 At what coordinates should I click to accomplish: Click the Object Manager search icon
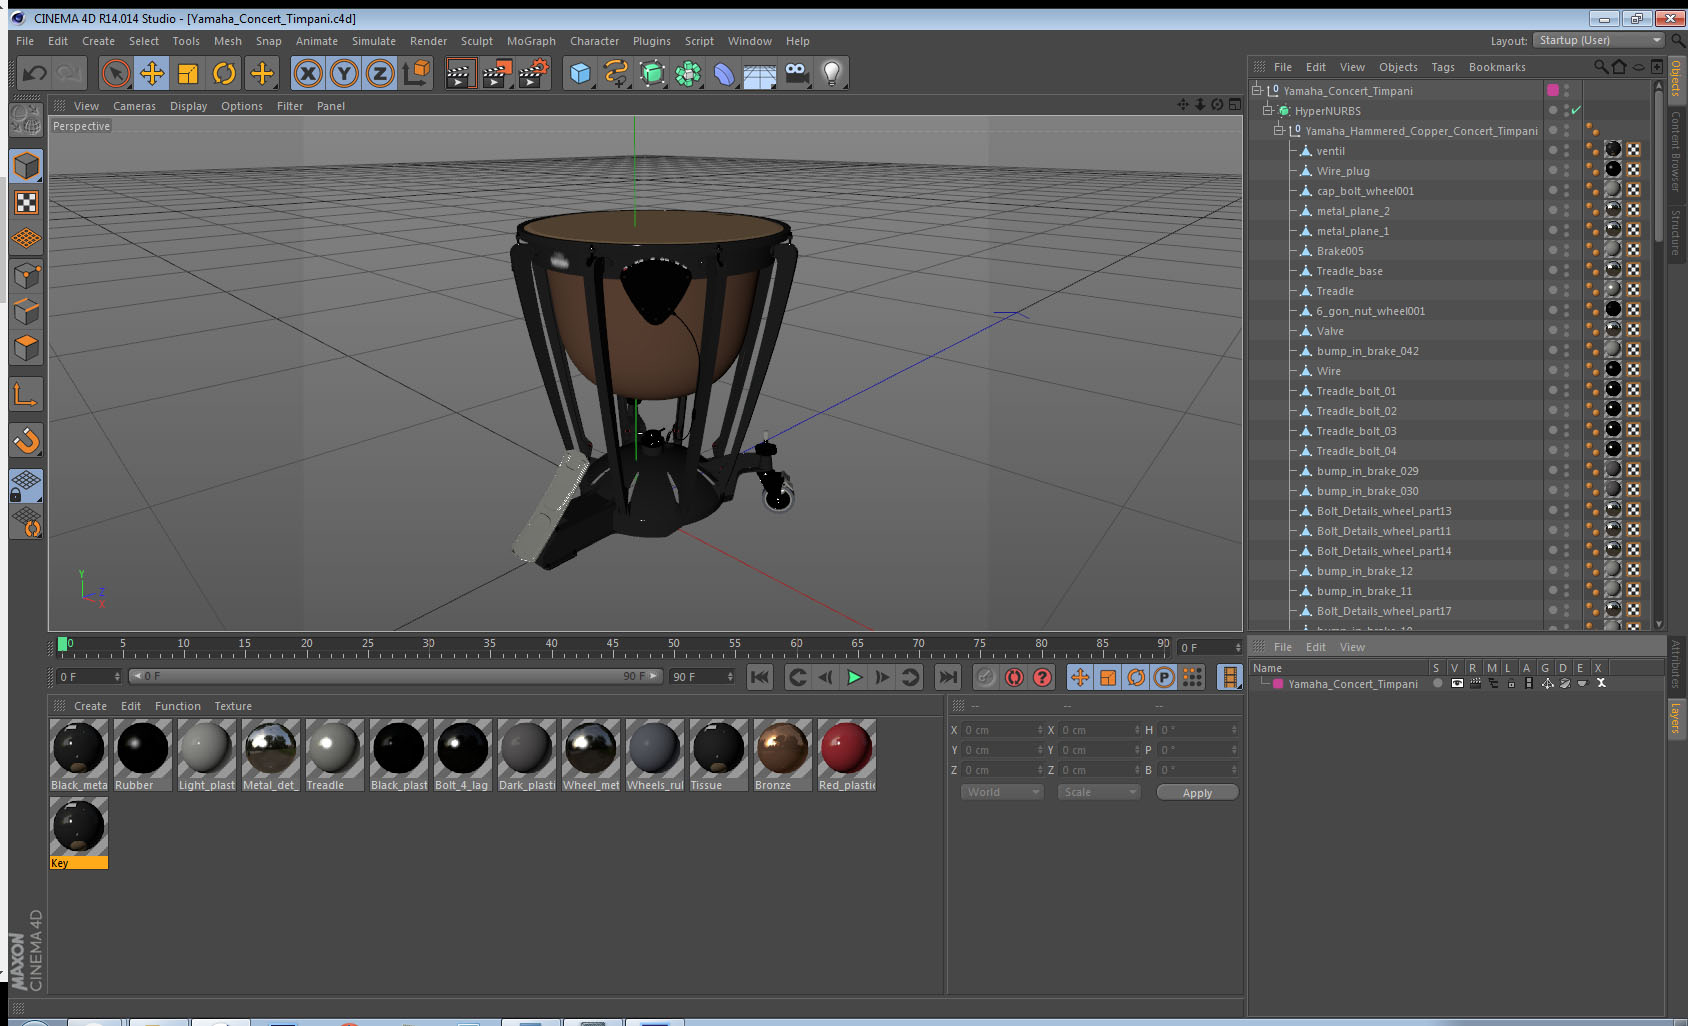point(1600,67)
